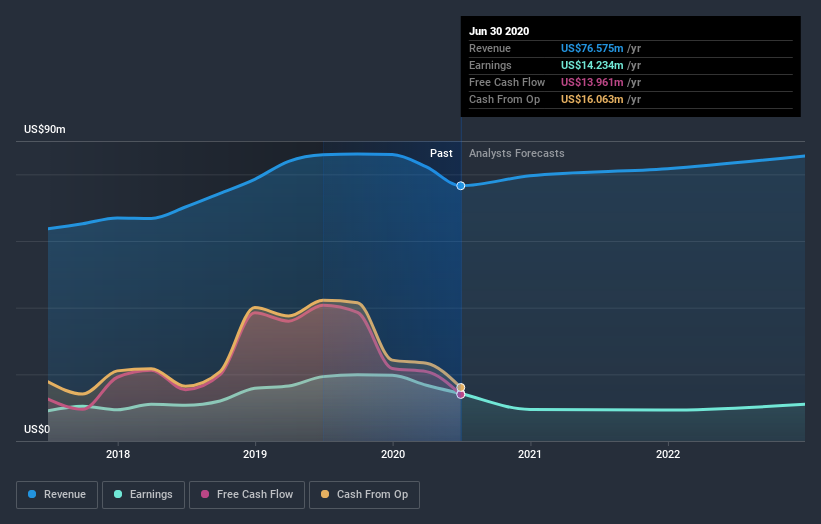Image resolution: width=821 pixels, height=524 pixels.
Task: Click the US$90m y-axis label
Action: click(x=45, y=129)
